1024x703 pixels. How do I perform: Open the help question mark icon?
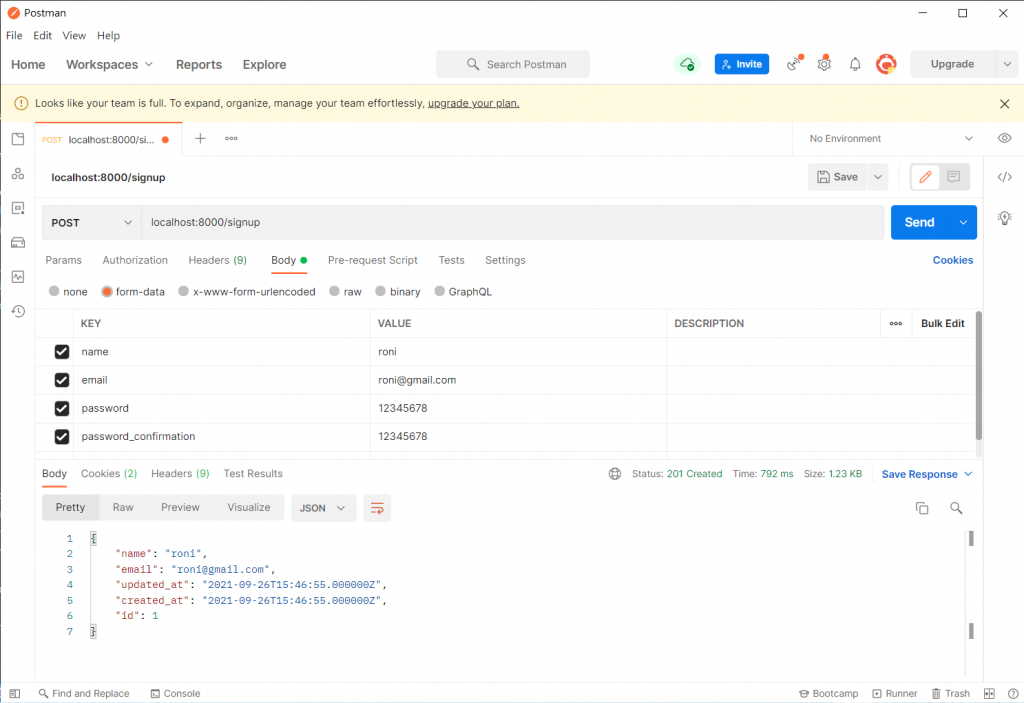click(x=1013, y=694)
